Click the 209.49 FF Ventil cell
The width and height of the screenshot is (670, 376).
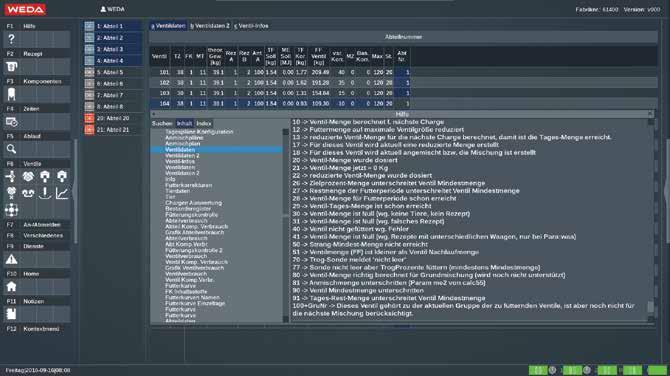pyautogui.click(x=320, y=73)
